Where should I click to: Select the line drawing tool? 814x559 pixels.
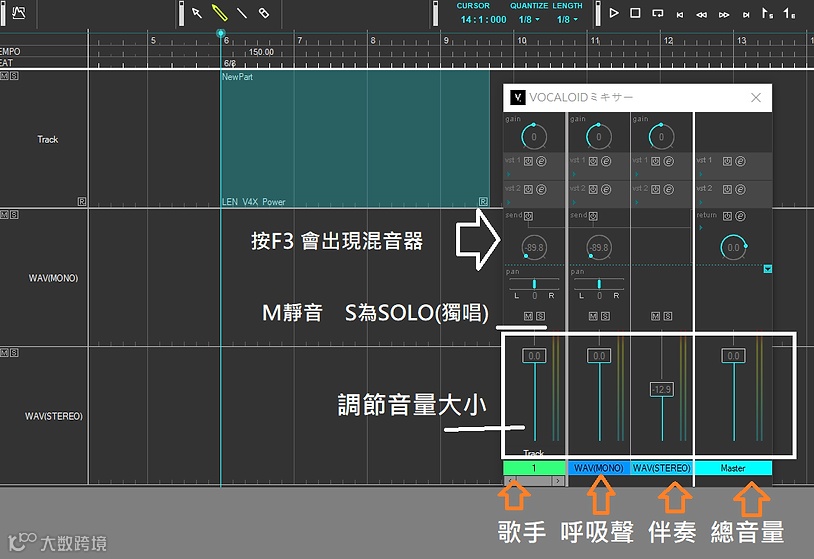(242, 13)
